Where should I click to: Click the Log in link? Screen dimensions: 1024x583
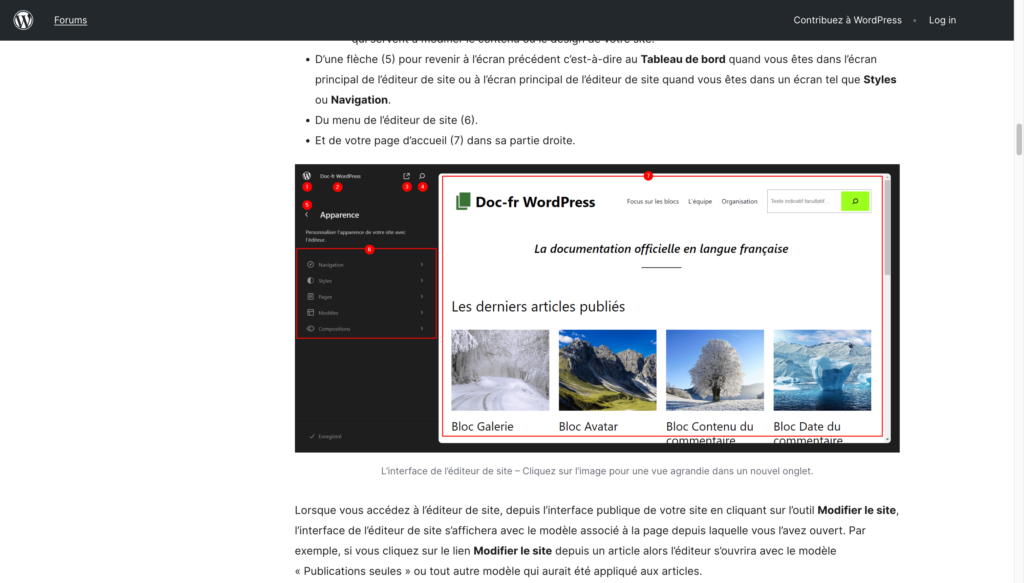coord(942,20)
